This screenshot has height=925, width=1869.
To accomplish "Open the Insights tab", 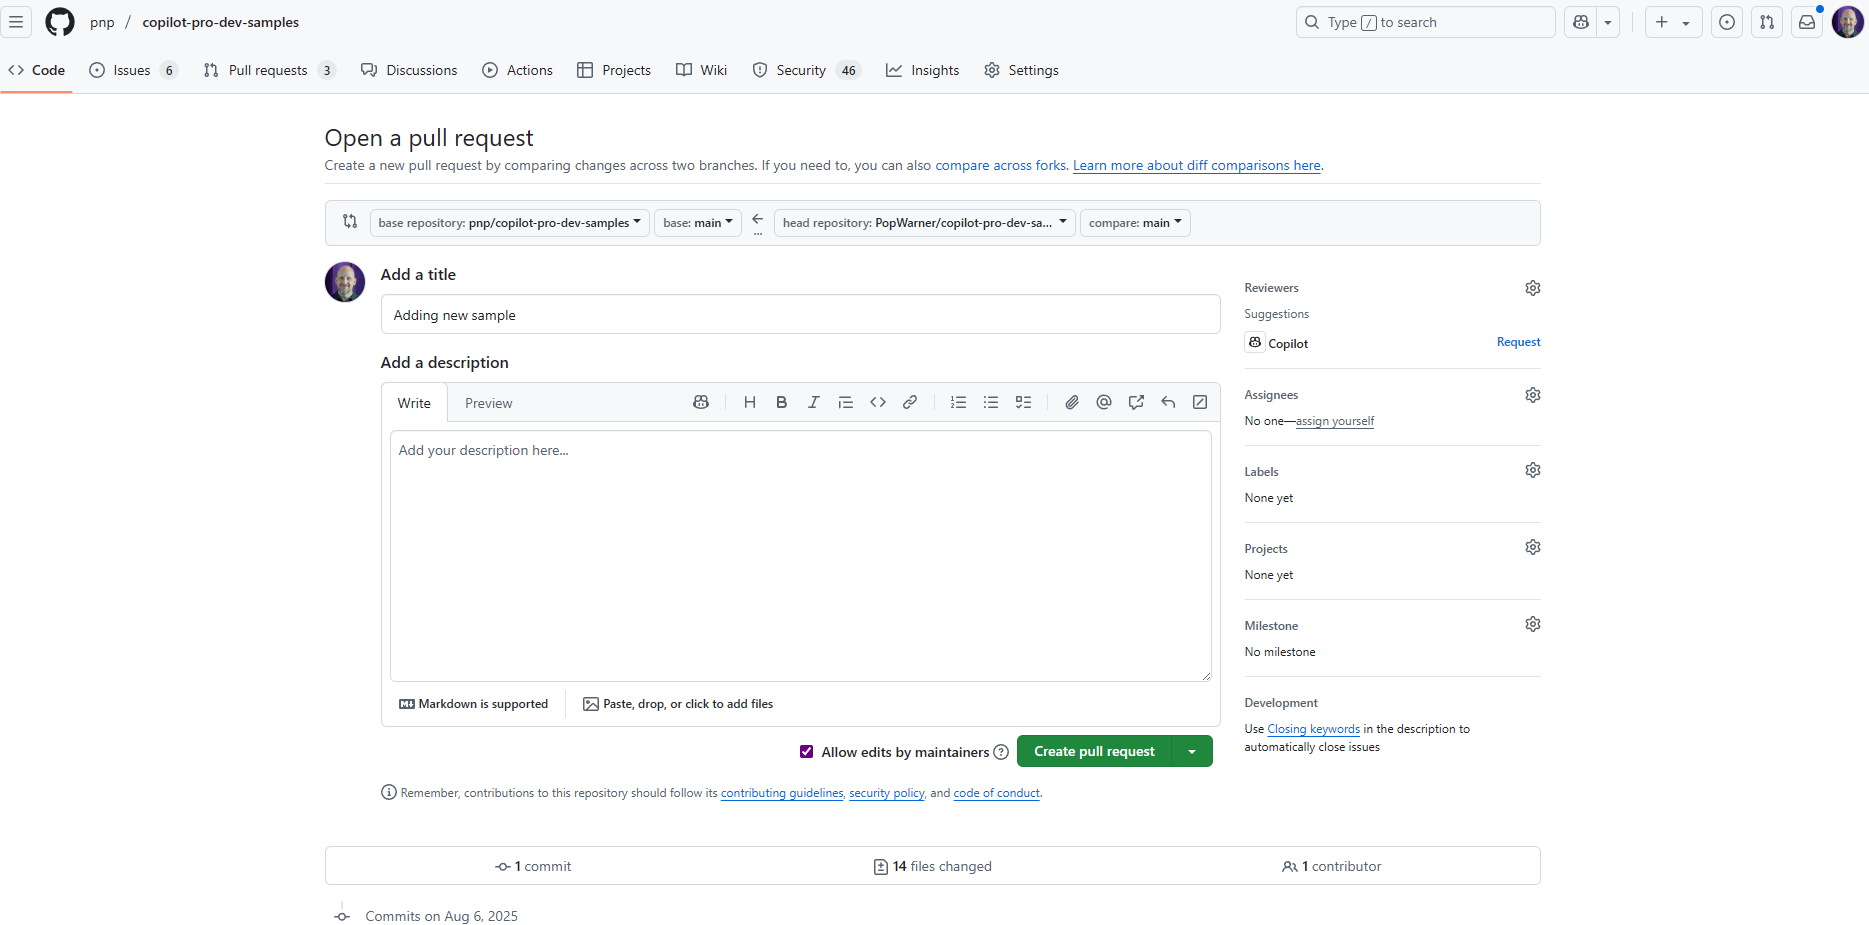I will [922, 70].
